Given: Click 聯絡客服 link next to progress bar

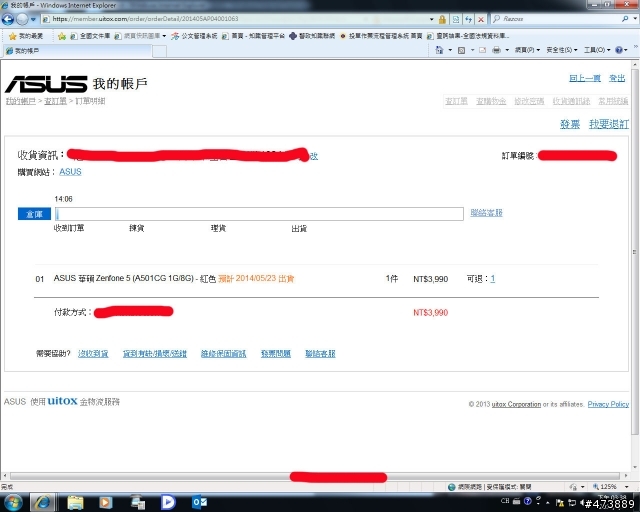Looking at the screenshot, I should [486, 213].
